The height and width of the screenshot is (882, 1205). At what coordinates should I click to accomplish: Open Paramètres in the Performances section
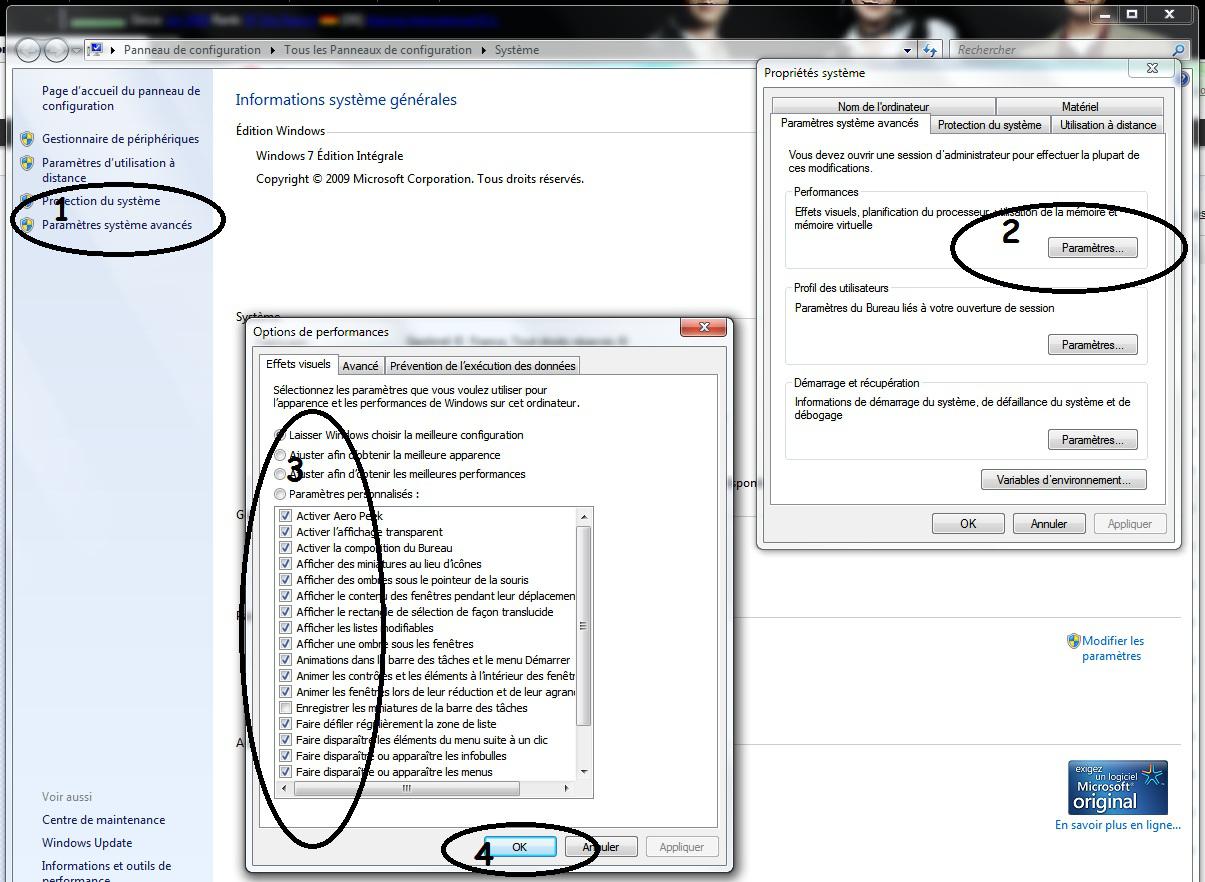tap(1093, 248)
